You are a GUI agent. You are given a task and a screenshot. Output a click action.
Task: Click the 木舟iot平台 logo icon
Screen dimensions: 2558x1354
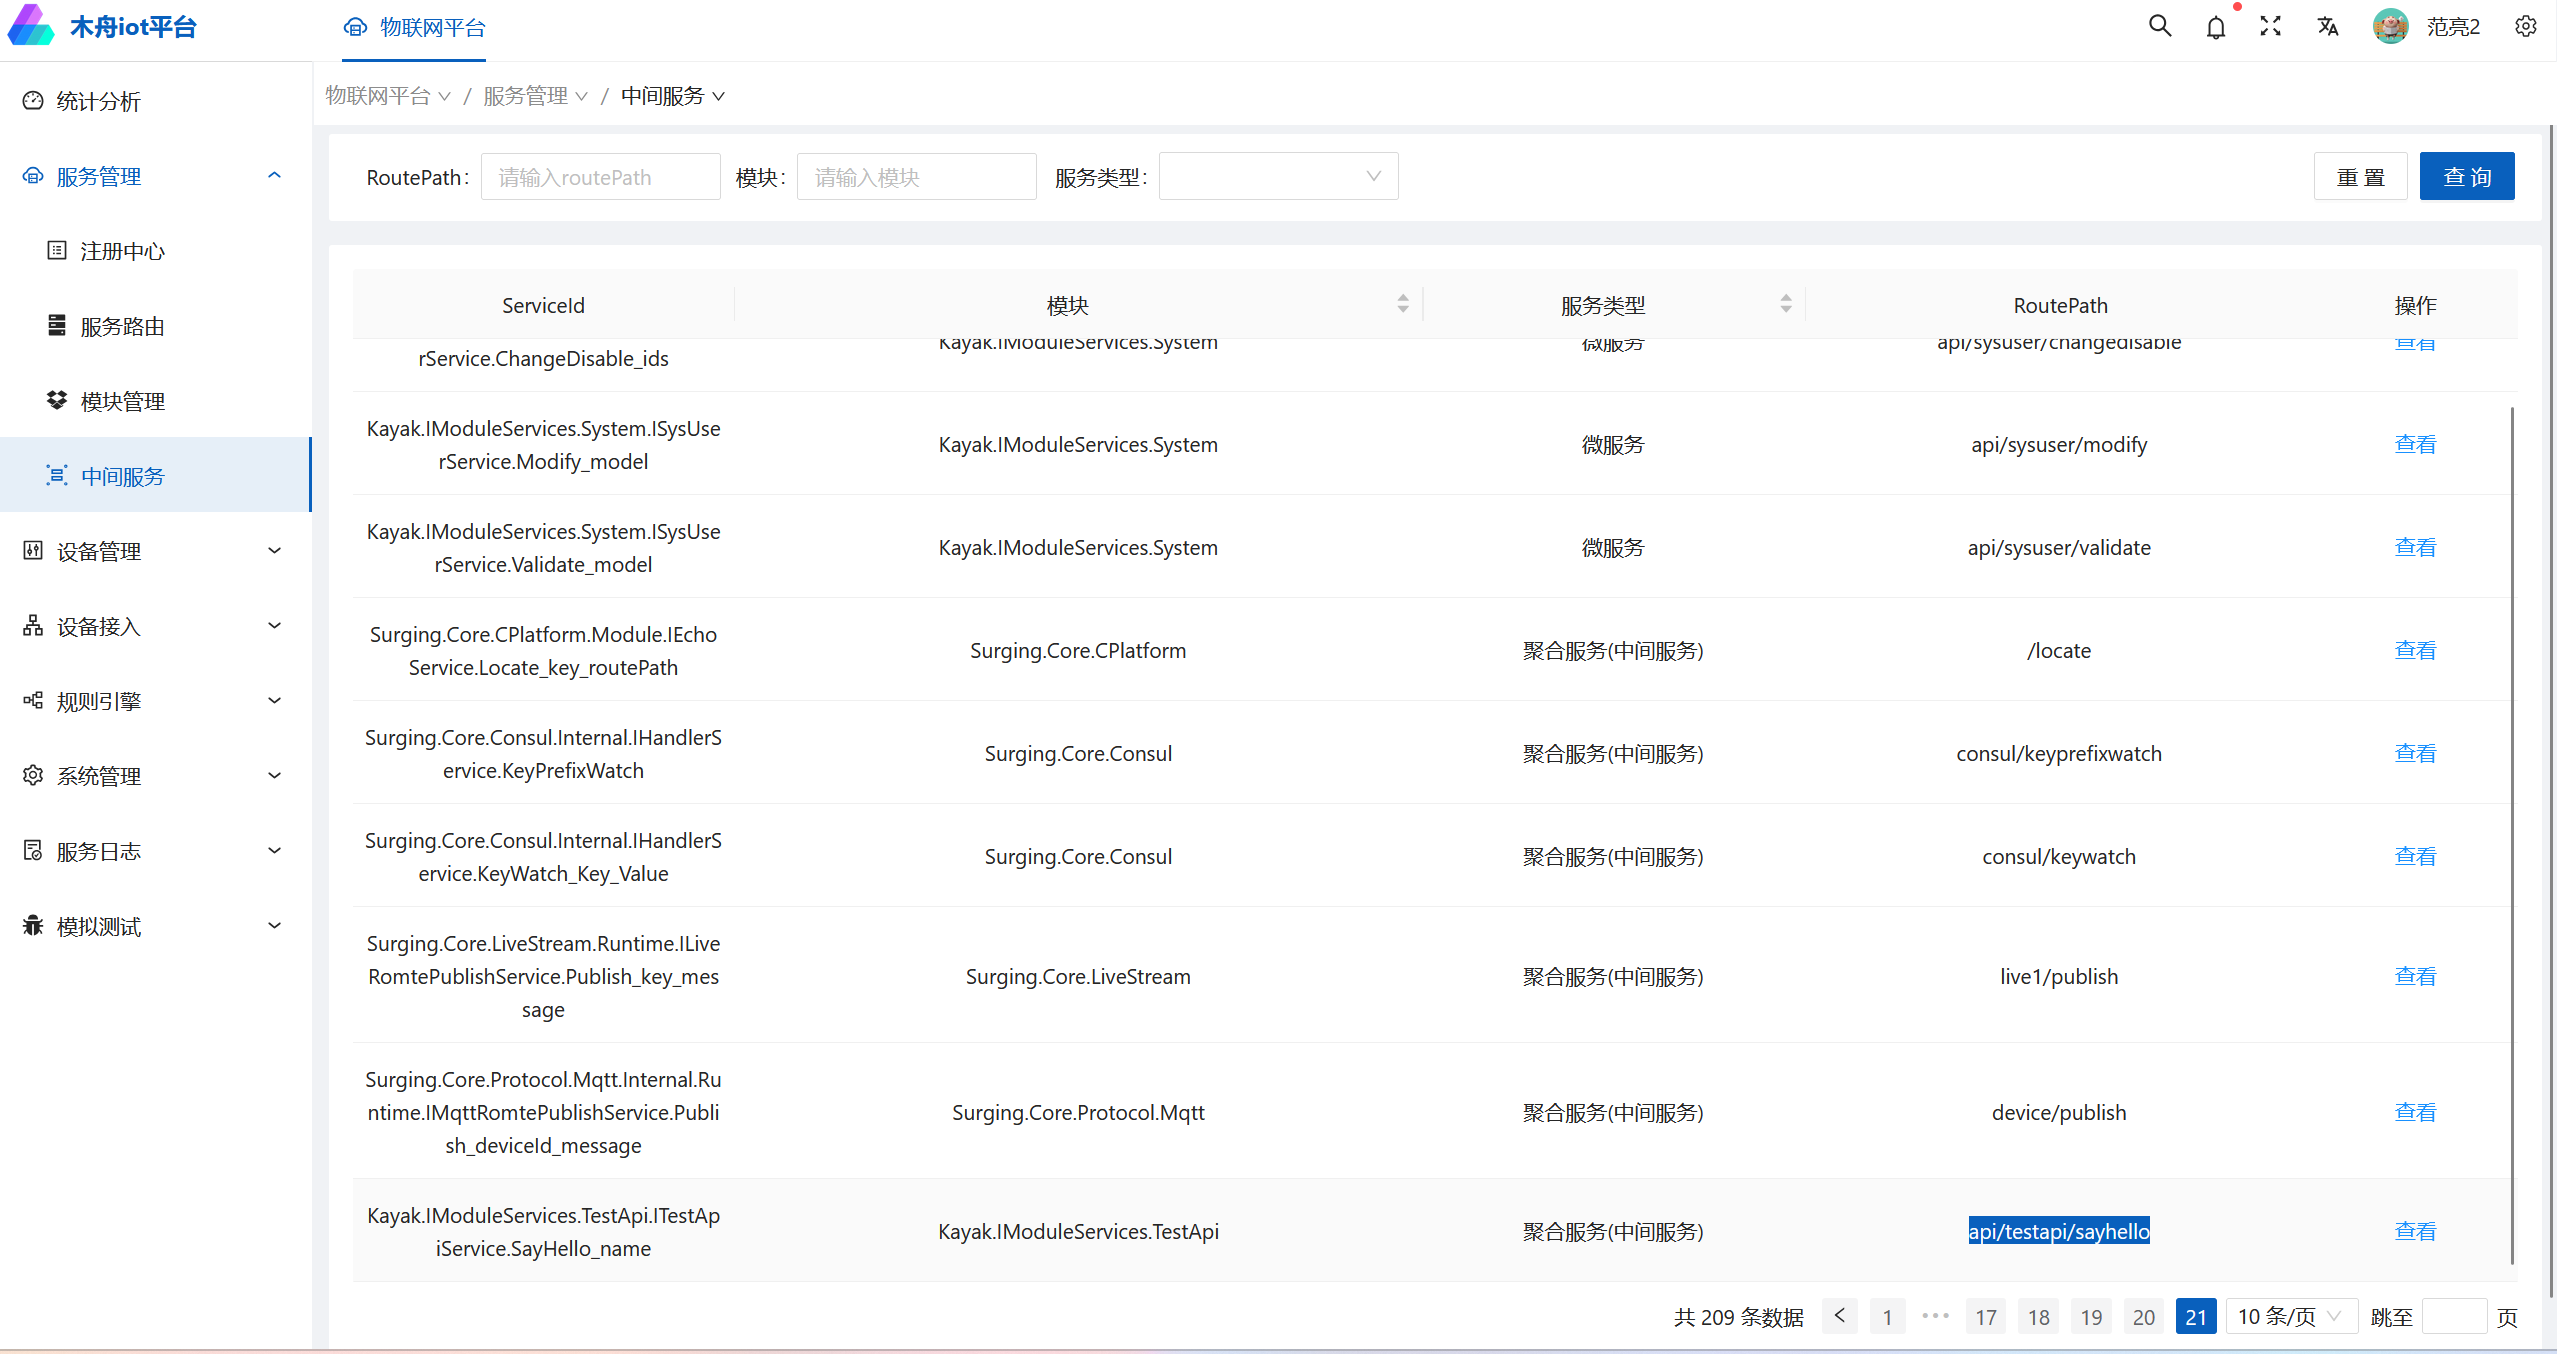tap(30, 25)
